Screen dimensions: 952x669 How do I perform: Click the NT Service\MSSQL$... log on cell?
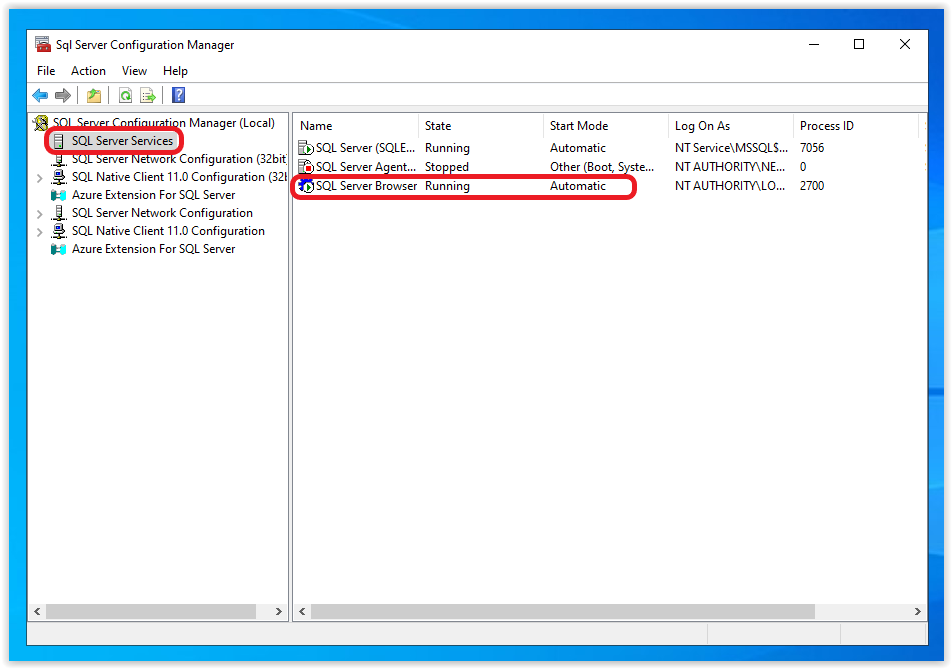(x=731, y=148)
